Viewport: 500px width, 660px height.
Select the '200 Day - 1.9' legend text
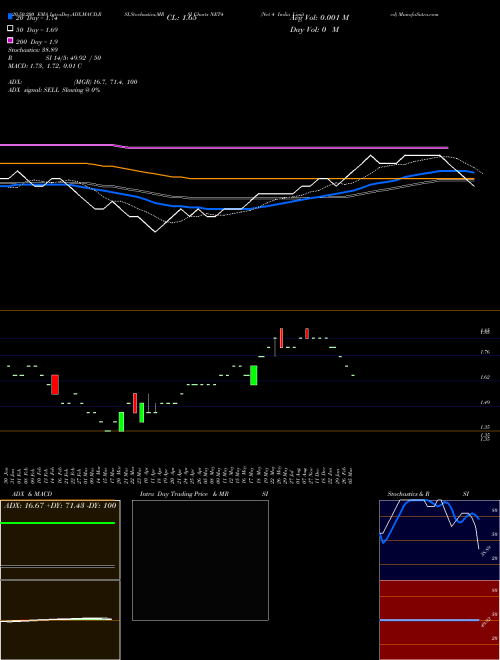click(x=37, y=42)
